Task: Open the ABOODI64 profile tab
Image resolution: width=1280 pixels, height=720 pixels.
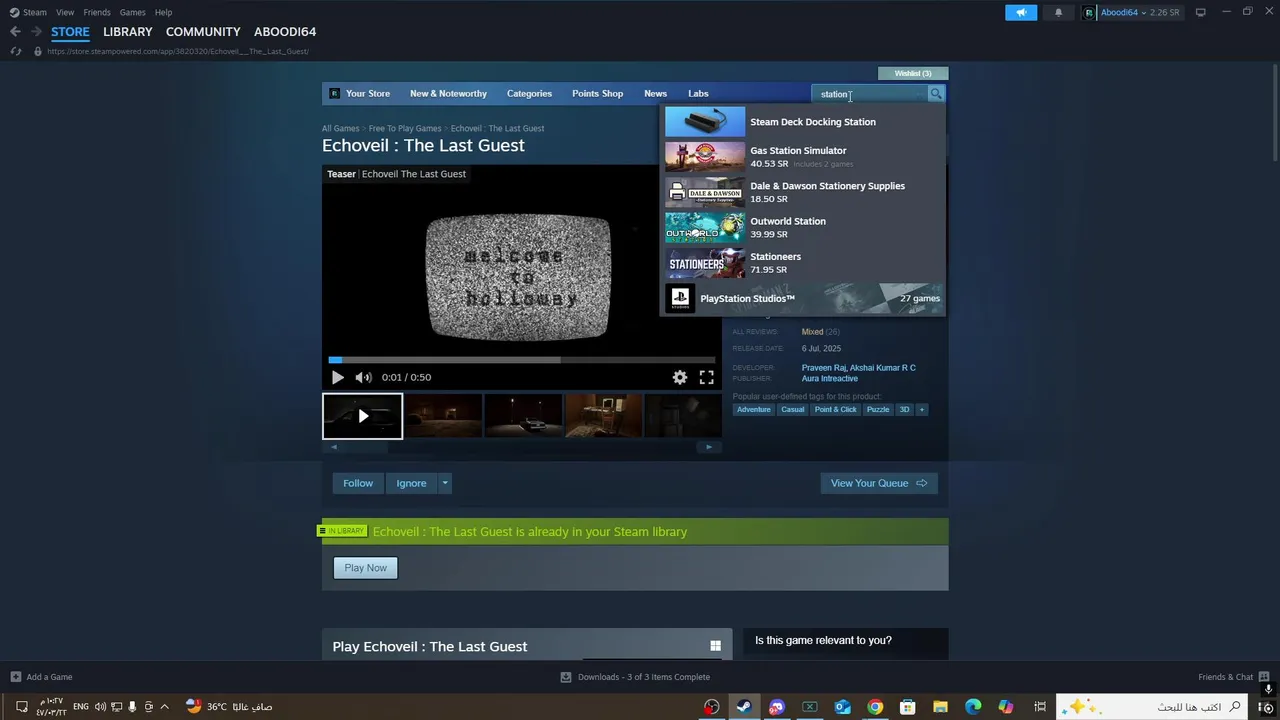Action: pyautogui.click(x=285, y=32)
